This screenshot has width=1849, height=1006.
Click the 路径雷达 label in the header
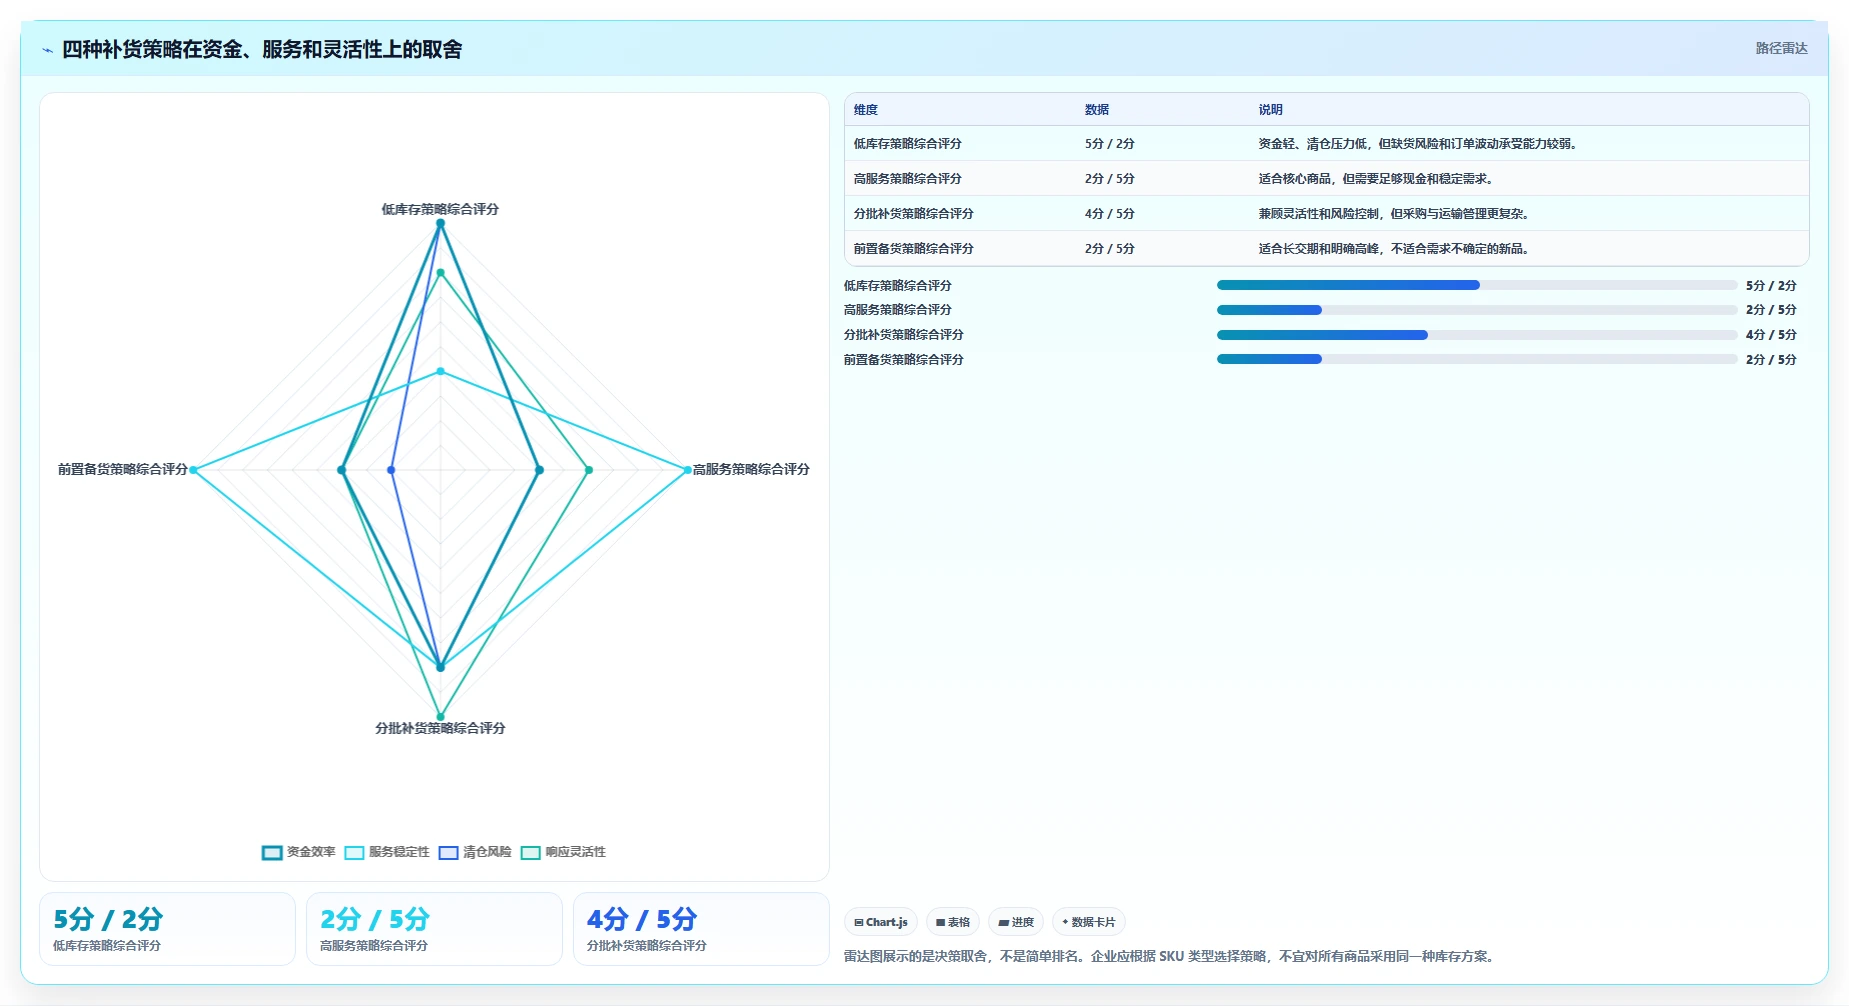(x=1781, y=48)
